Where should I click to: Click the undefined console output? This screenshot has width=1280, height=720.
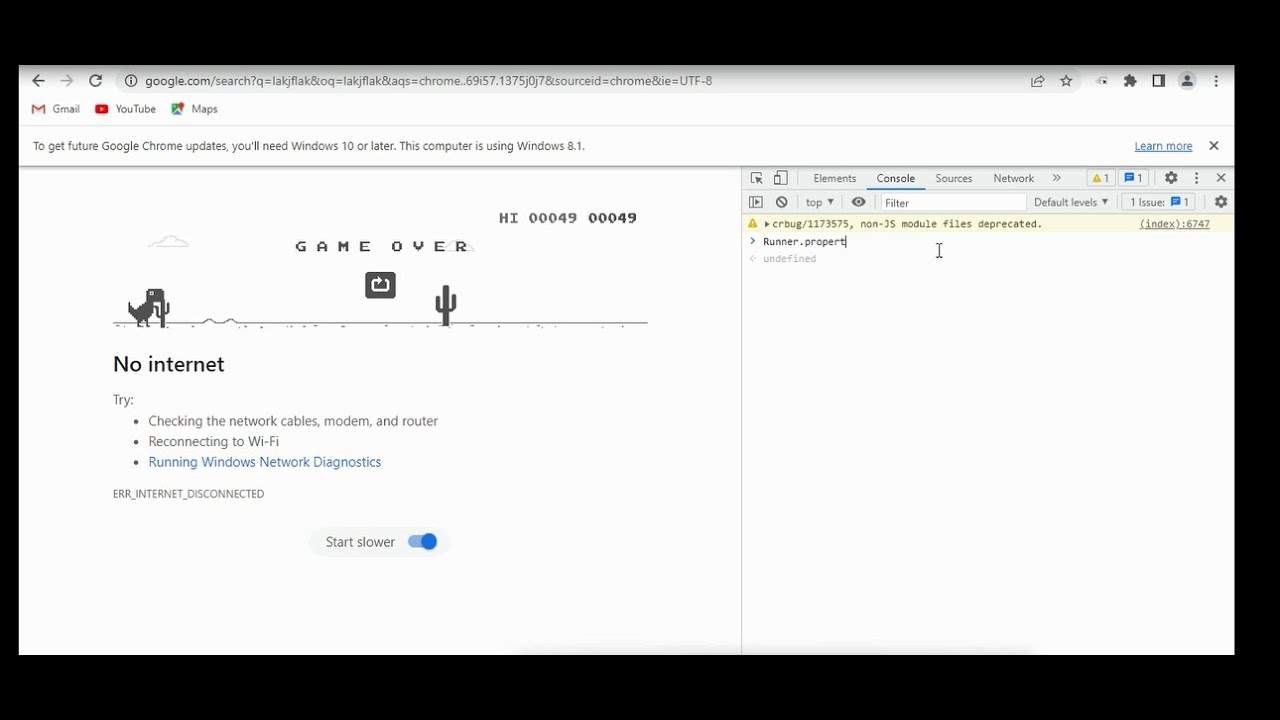(x=789, y=259)
